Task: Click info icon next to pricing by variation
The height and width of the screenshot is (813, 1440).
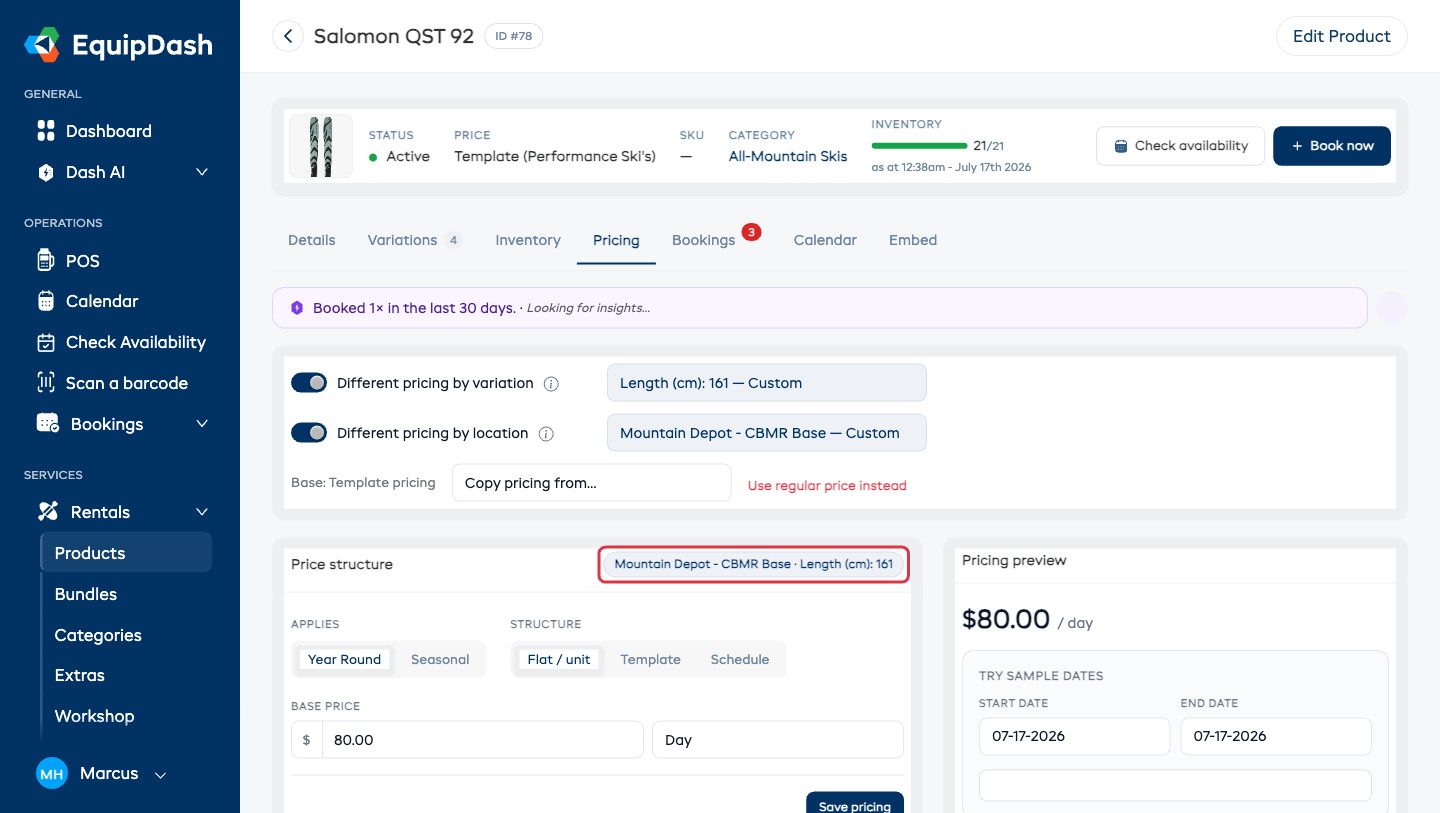Action: tap(551, 383)
